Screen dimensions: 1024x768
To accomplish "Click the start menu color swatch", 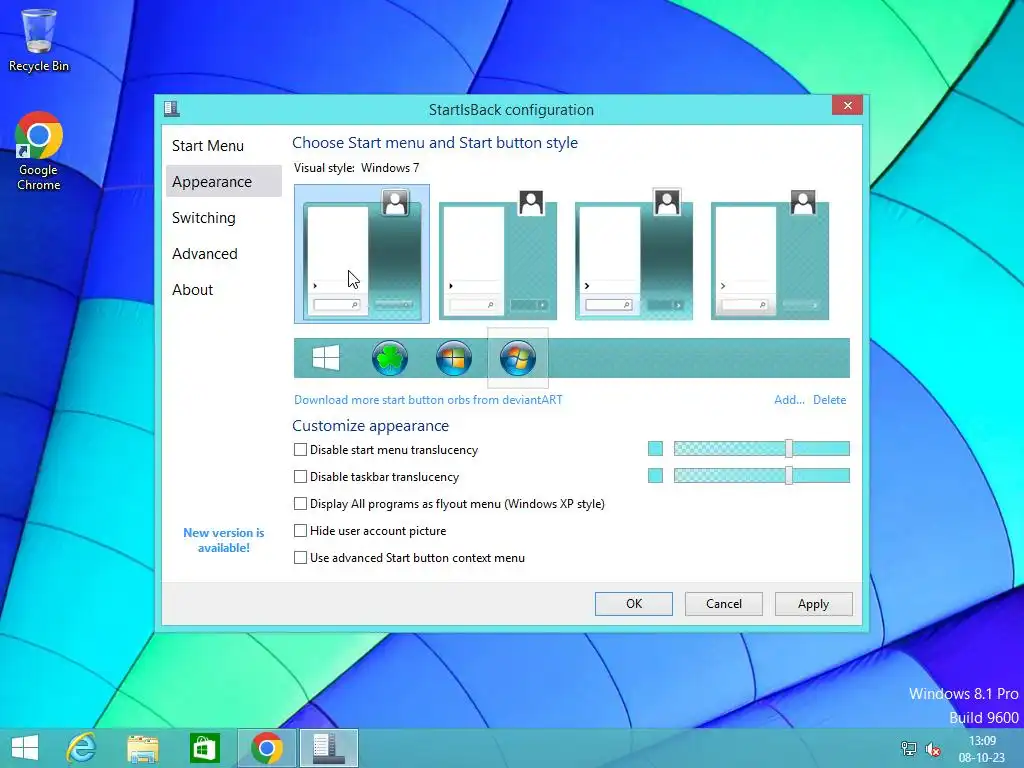I will coord(655,449).
